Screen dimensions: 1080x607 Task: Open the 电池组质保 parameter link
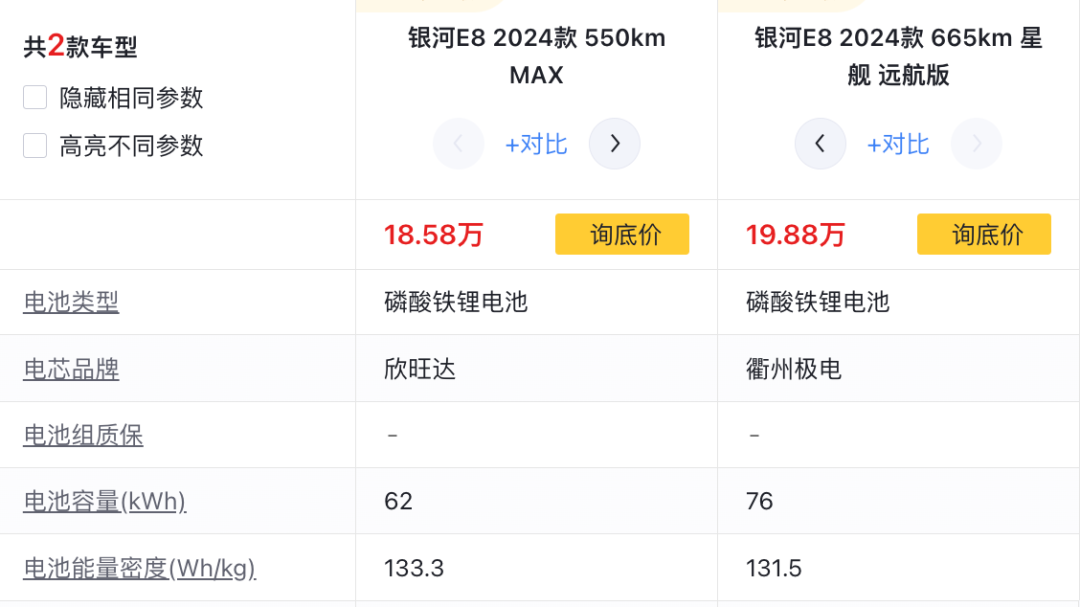(83, 435)
